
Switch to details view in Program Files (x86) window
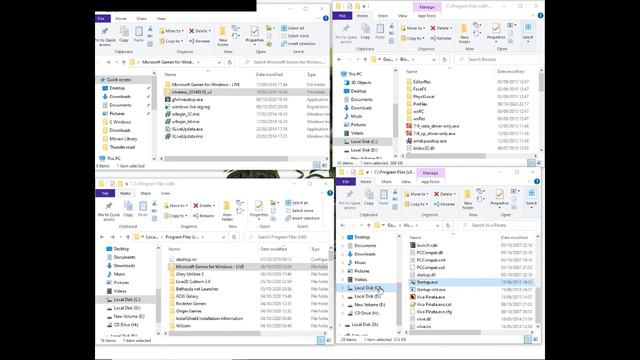pyautogui.click(x=321, y=340)
